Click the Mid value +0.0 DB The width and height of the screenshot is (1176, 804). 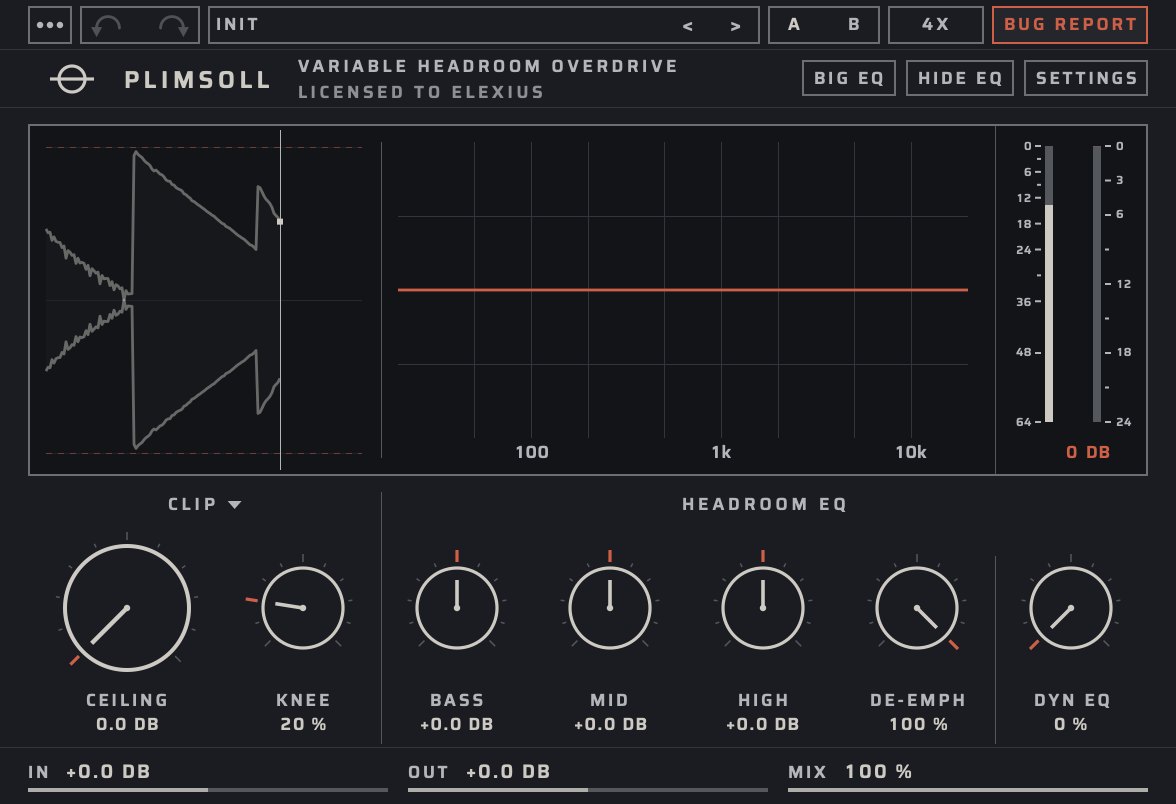pos(610,724)
